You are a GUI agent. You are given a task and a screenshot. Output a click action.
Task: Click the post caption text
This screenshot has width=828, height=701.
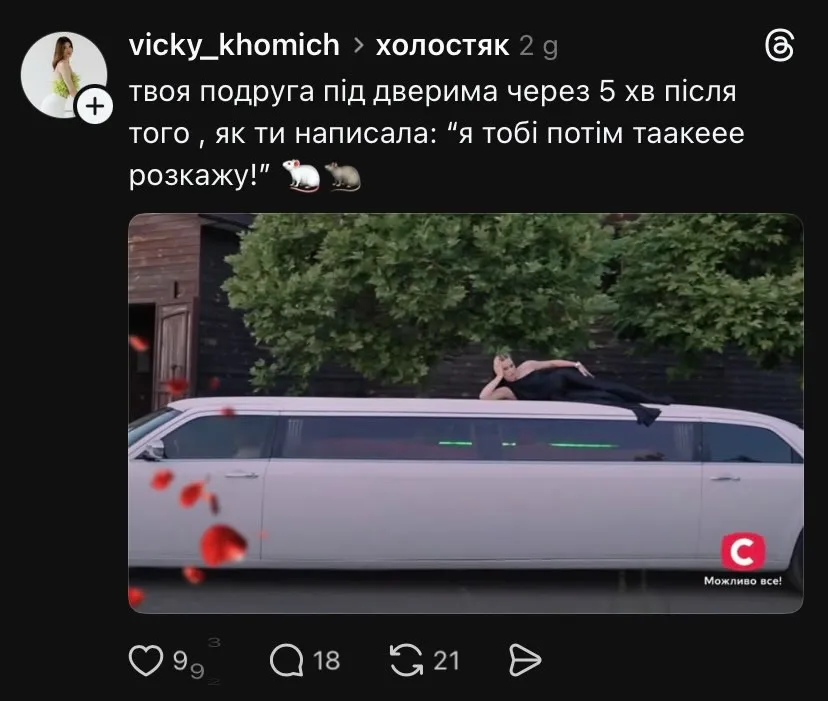click(436, 133)
